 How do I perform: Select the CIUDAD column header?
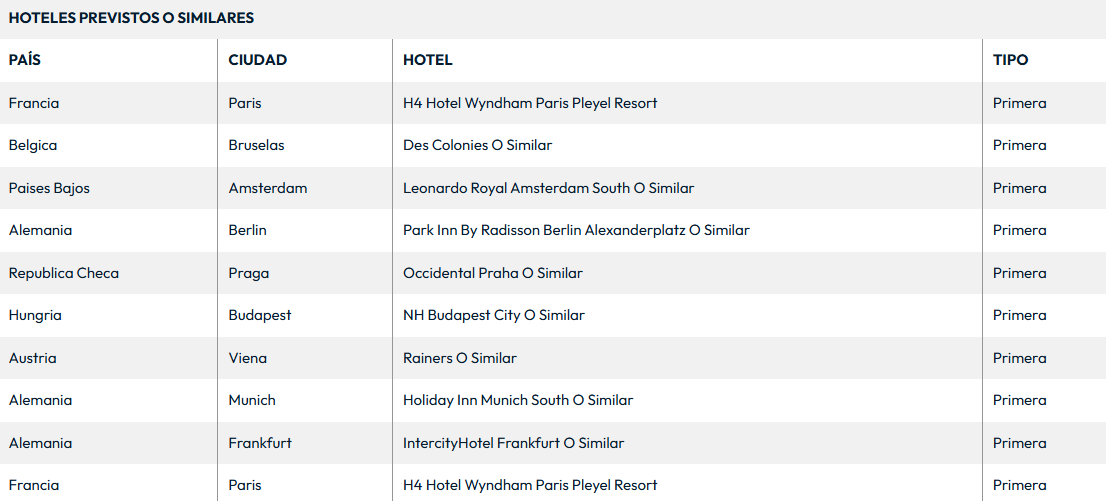click(x=257, y=60)
